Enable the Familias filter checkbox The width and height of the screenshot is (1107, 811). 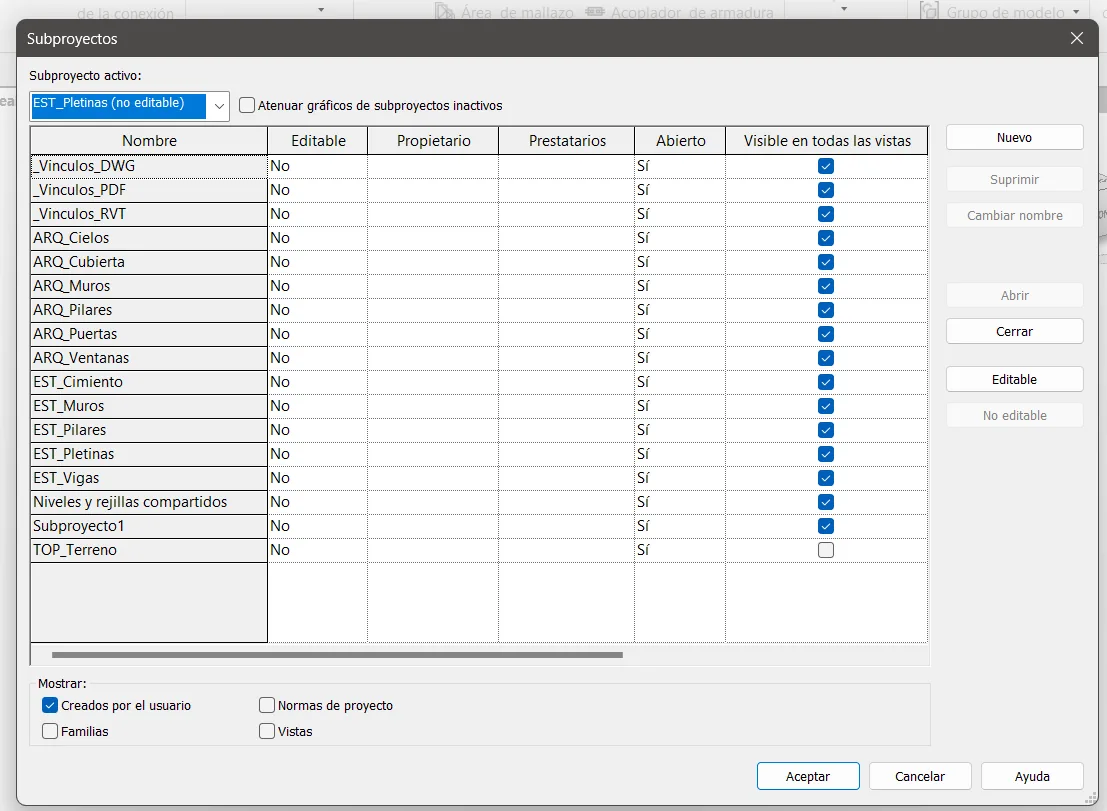point(49,731)
